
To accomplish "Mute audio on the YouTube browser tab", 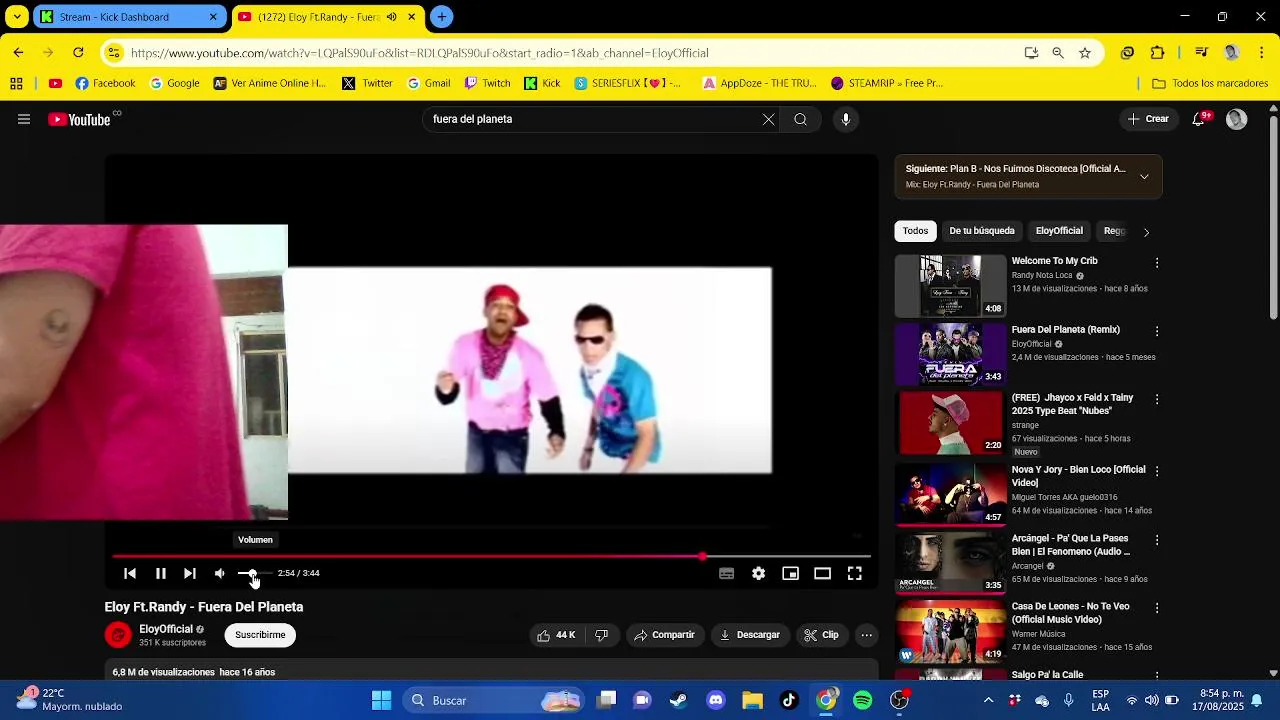I will pos(392,17).
